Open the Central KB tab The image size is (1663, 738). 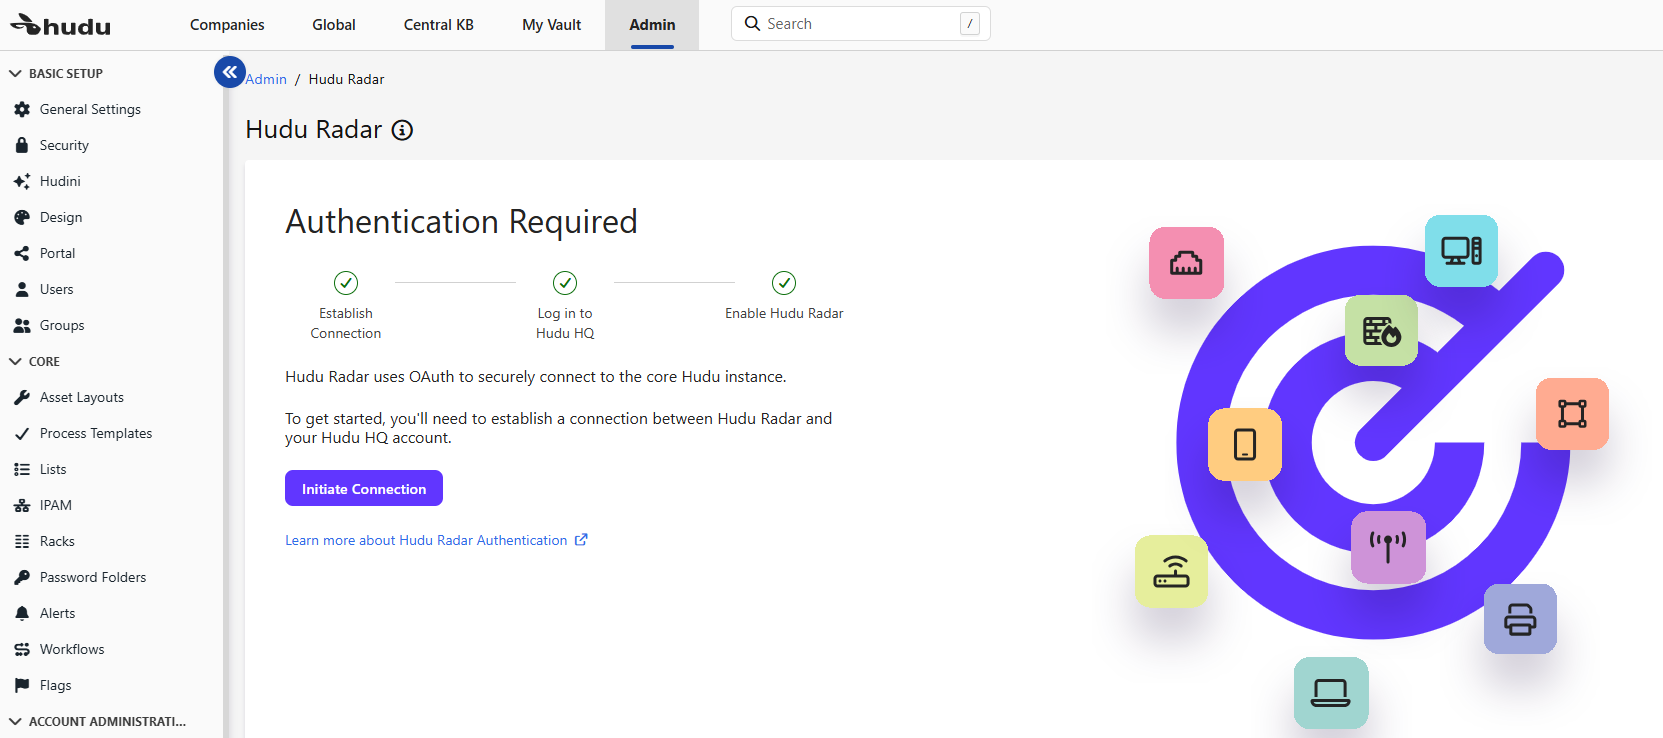(x=439, y=25)
